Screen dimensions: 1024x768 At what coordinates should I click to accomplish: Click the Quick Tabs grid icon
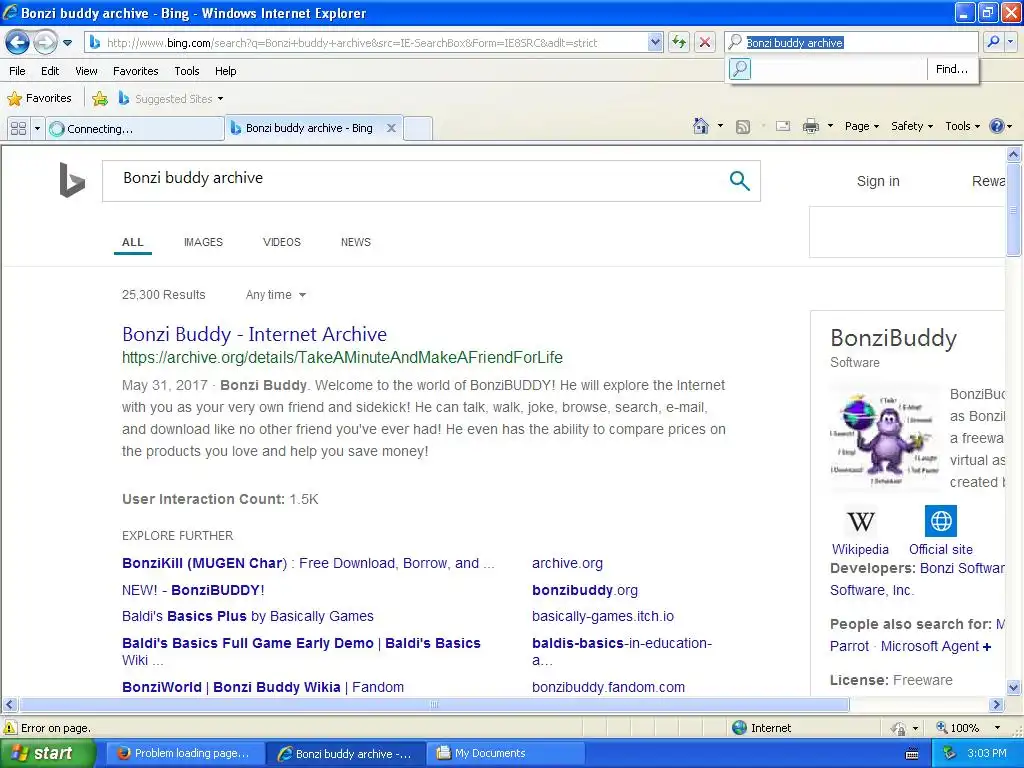tap(19, 128)
